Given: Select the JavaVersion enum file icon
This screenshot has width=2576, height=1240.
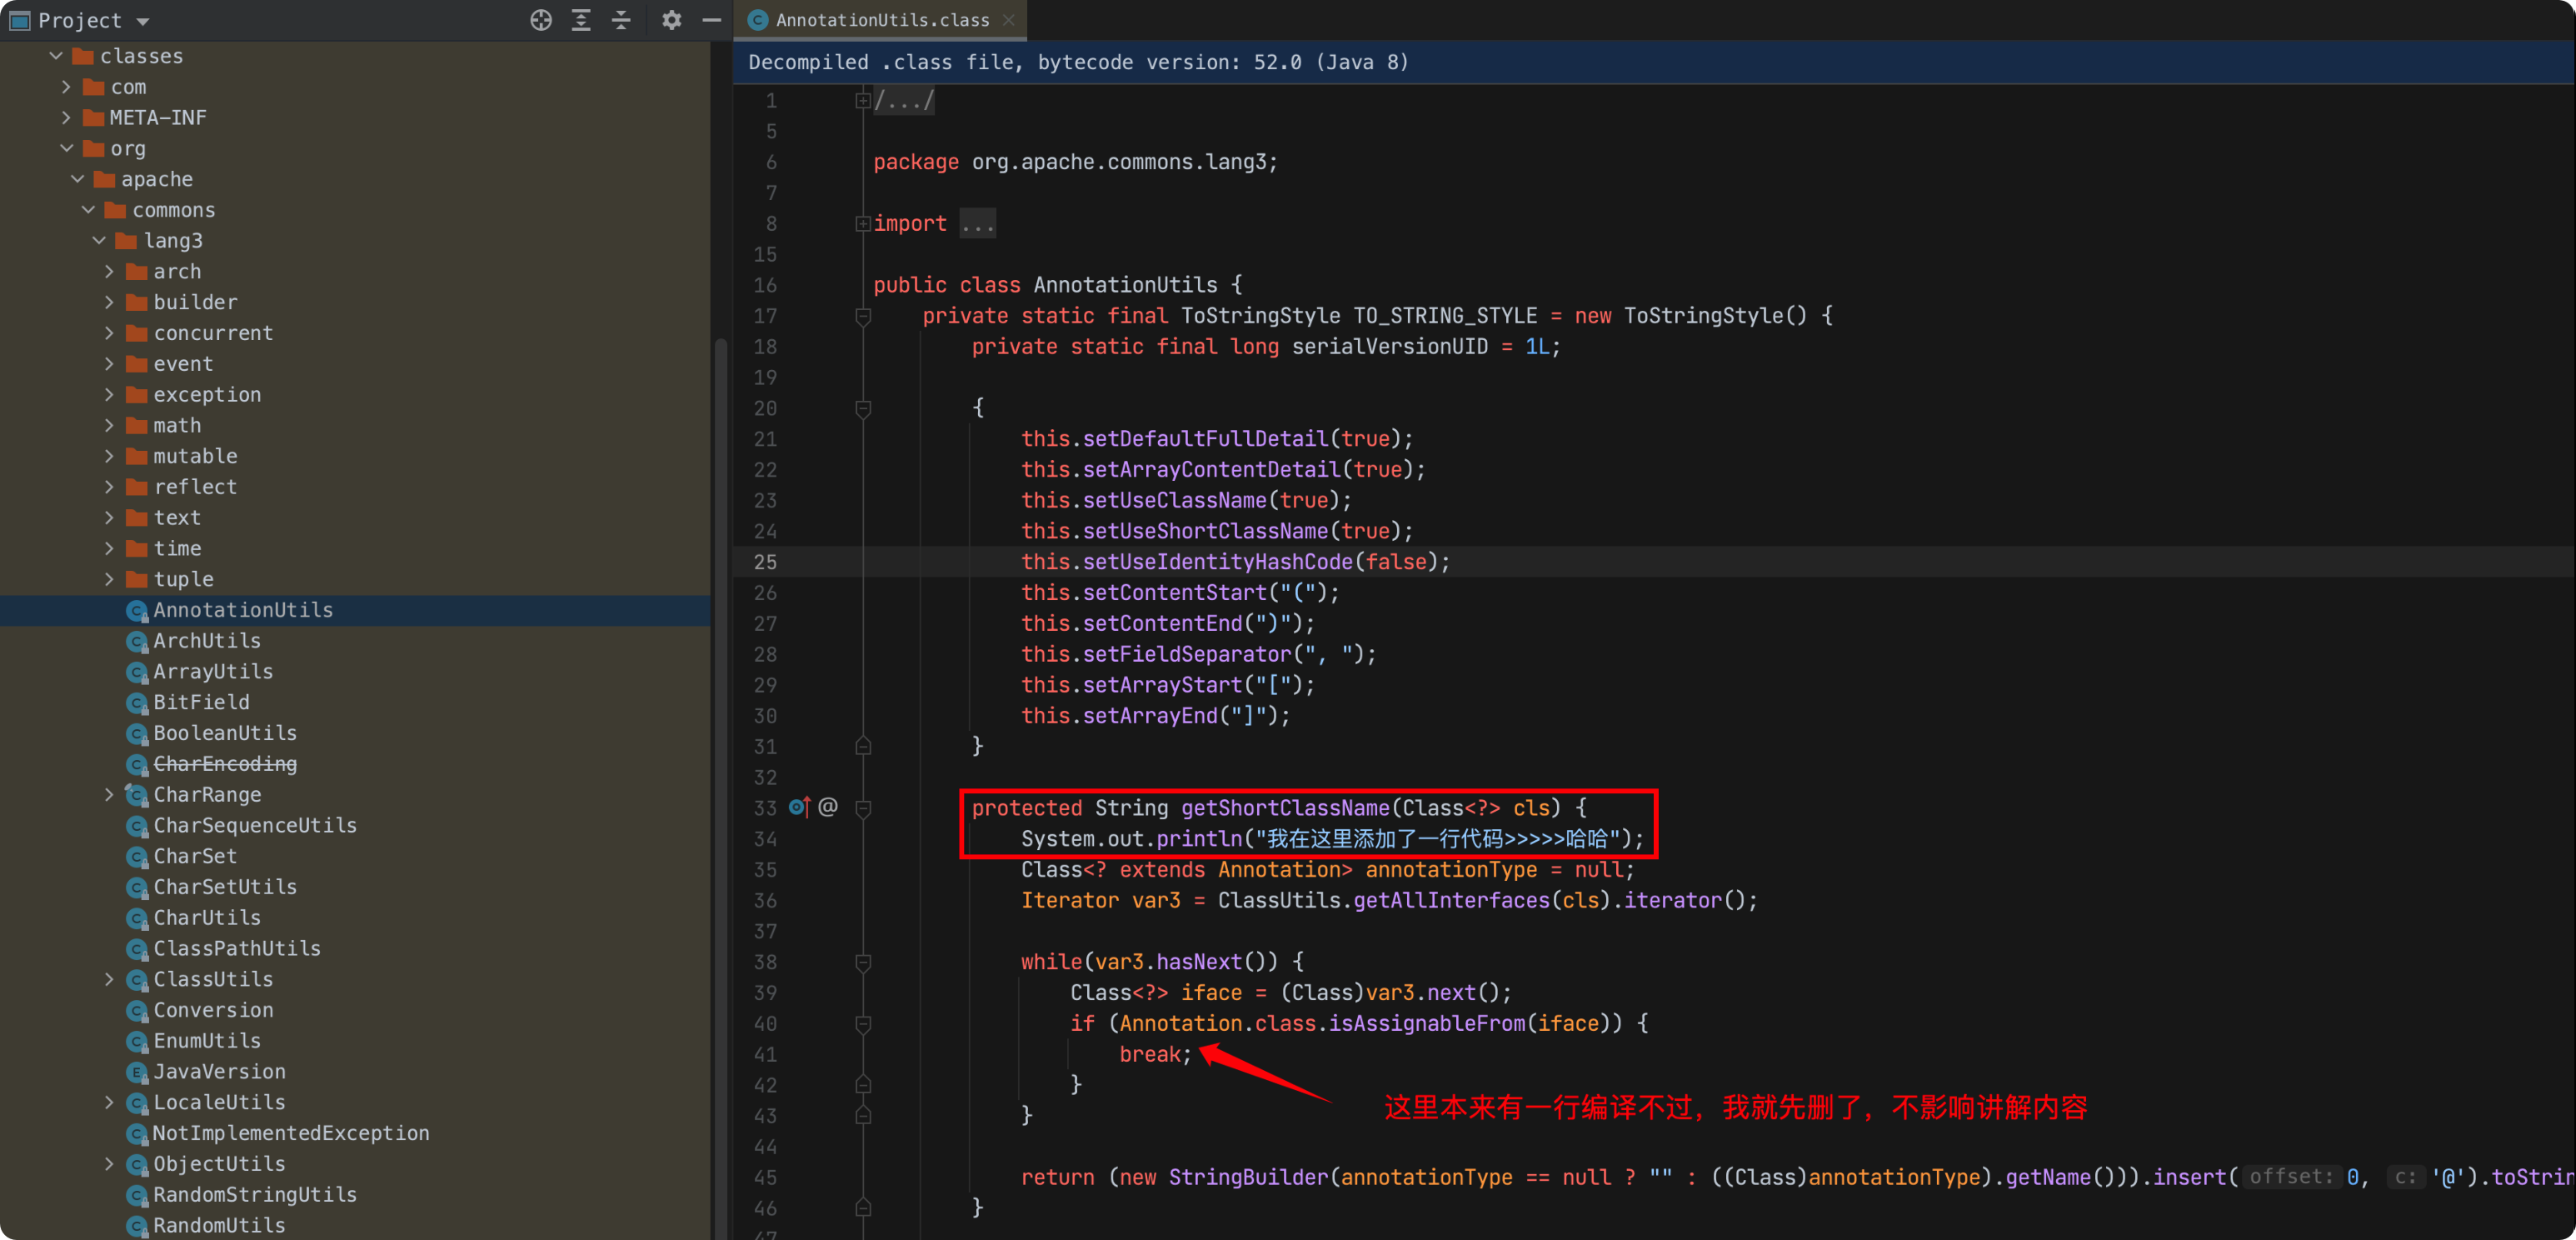Looking at the screenshot, I should coord(137,1072).
